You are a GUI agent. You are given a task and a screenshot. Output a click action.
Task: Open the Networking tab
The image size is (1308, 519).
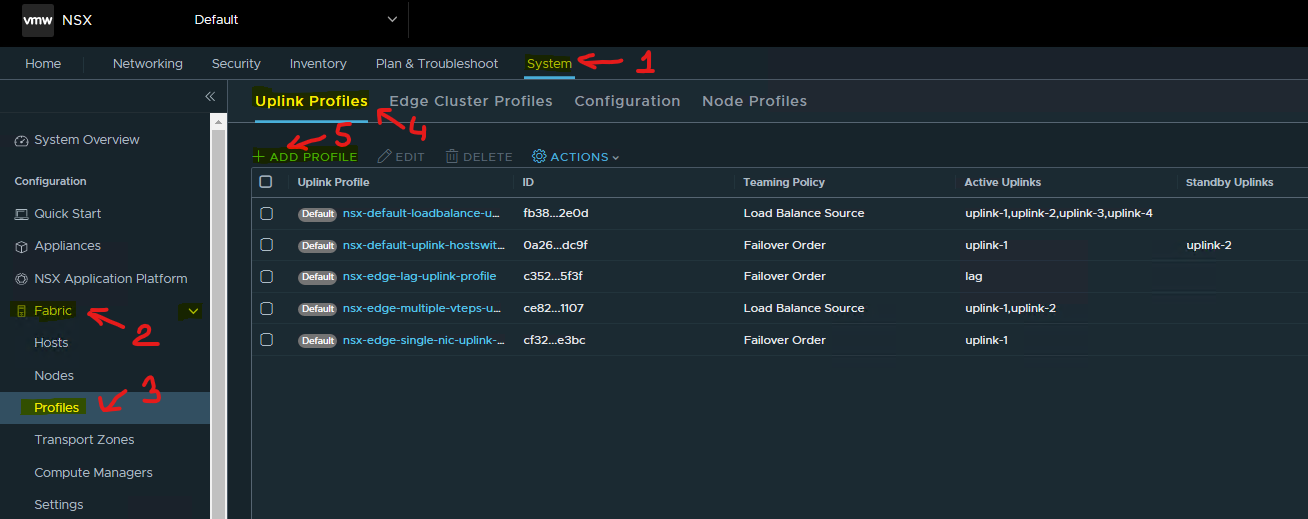[148, 64]
